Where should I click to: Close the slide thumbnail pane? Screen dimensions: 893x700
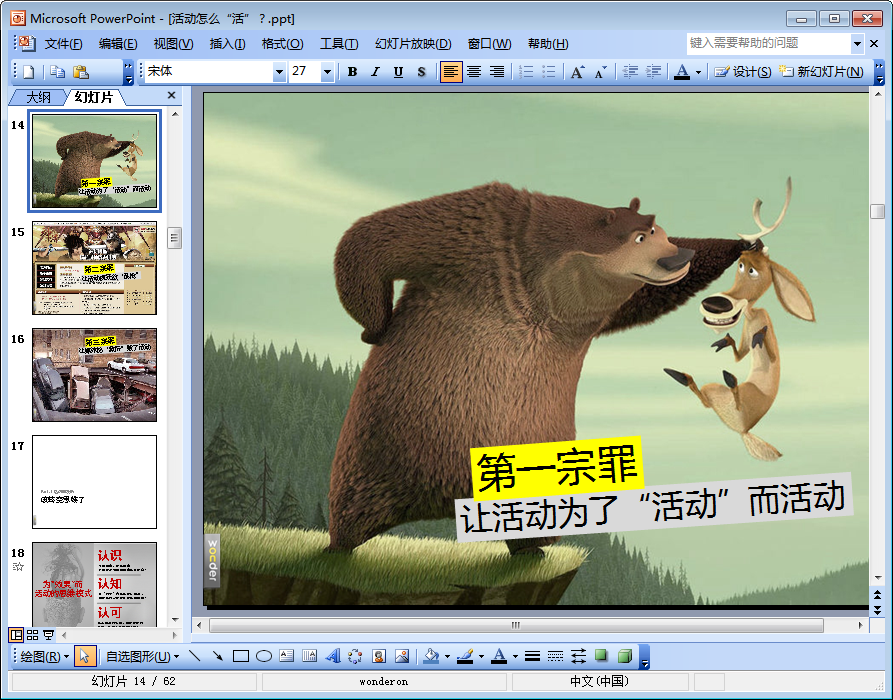(x=171, y=96)
